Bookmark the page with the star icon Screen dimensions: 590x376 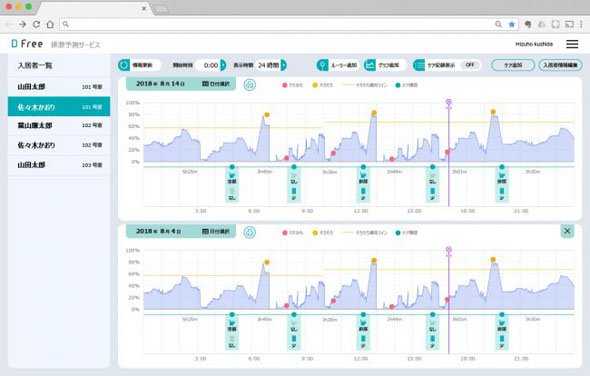tap(511, 24)
